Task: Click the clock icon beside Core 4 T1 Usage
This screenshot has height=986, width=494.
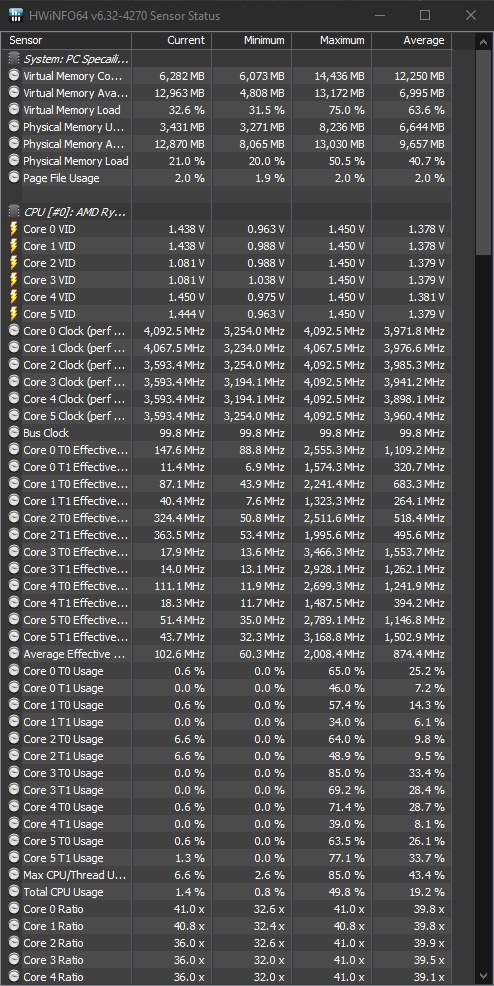Action: tap(14, 824)
